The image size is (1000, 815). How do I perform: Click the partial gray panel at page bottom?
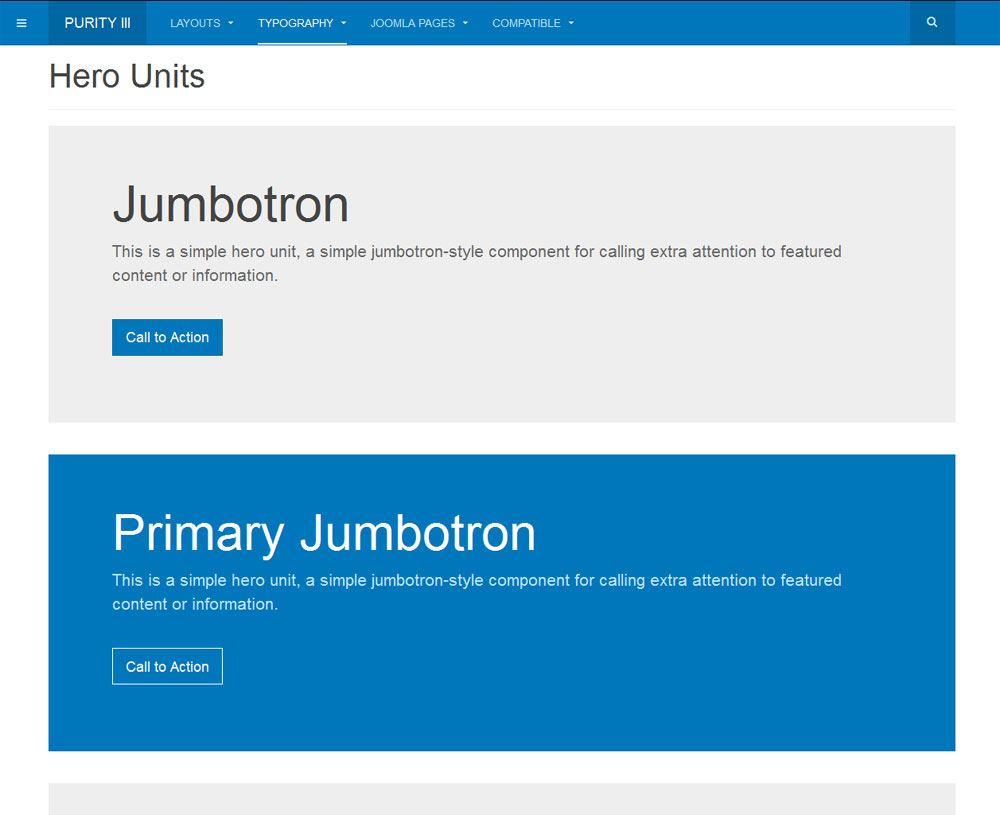pyautogui.click(x=500, y=799)
